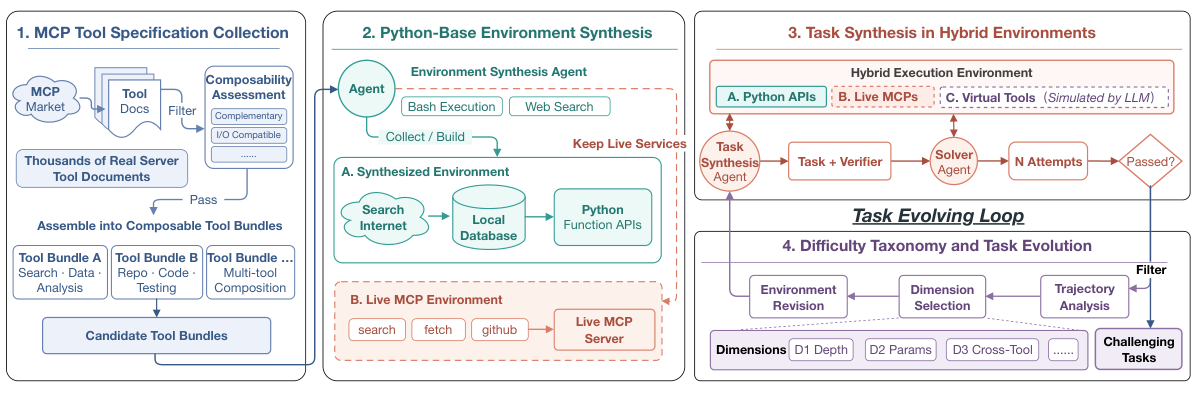Viewport: 1196px width, 394px height.
Task: Click the Complementary criterion box
Action: point(249,117)
